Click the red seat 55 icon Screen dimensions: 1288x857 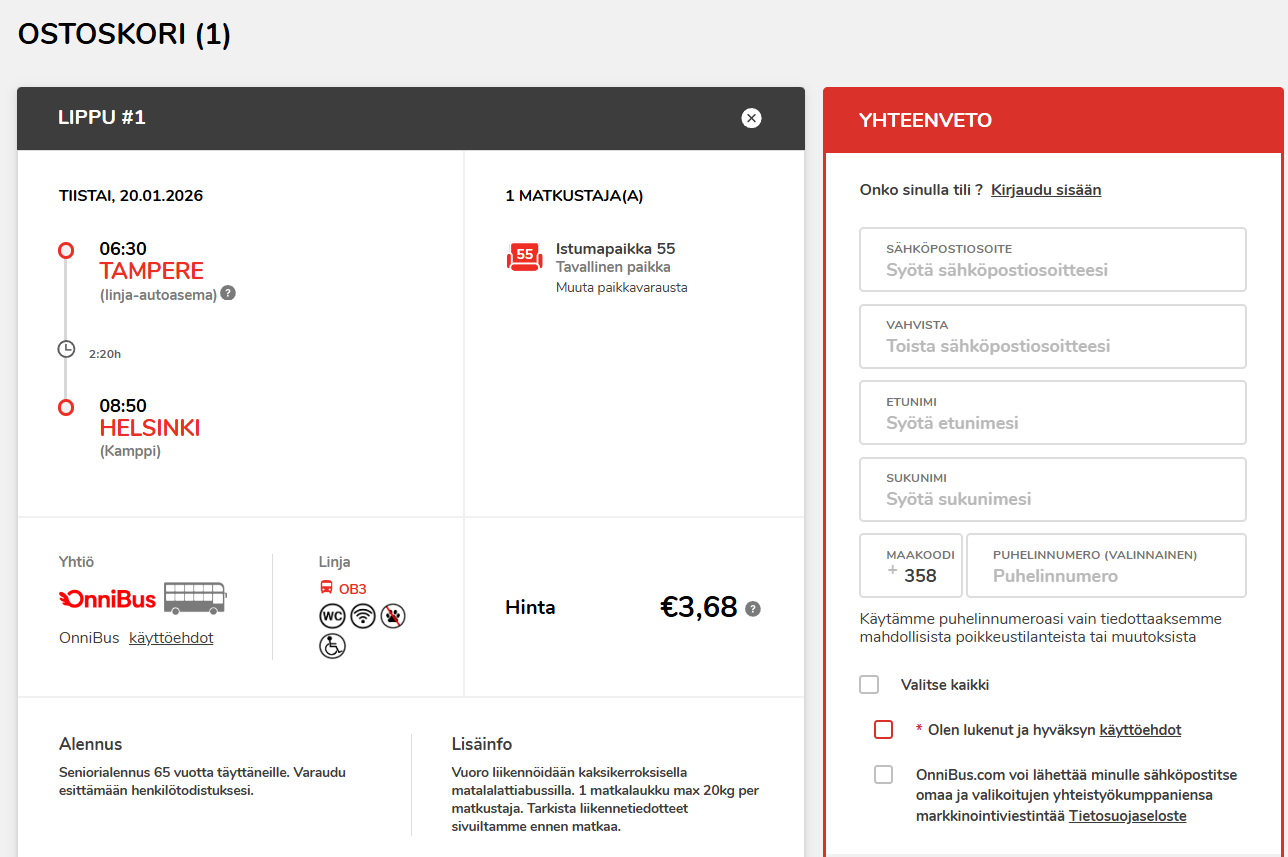coord(525,257)
